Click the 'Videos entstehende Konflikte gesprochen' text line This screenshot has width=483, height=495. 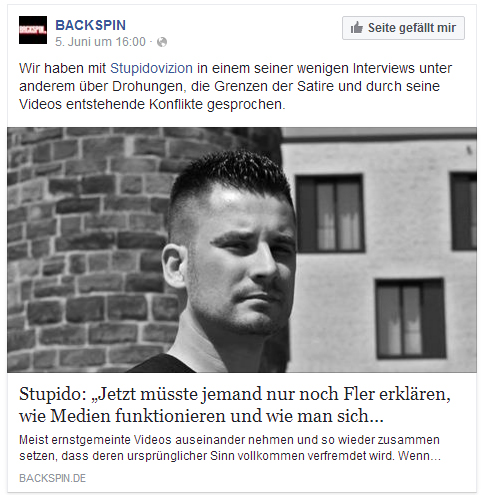coord(152,104)
